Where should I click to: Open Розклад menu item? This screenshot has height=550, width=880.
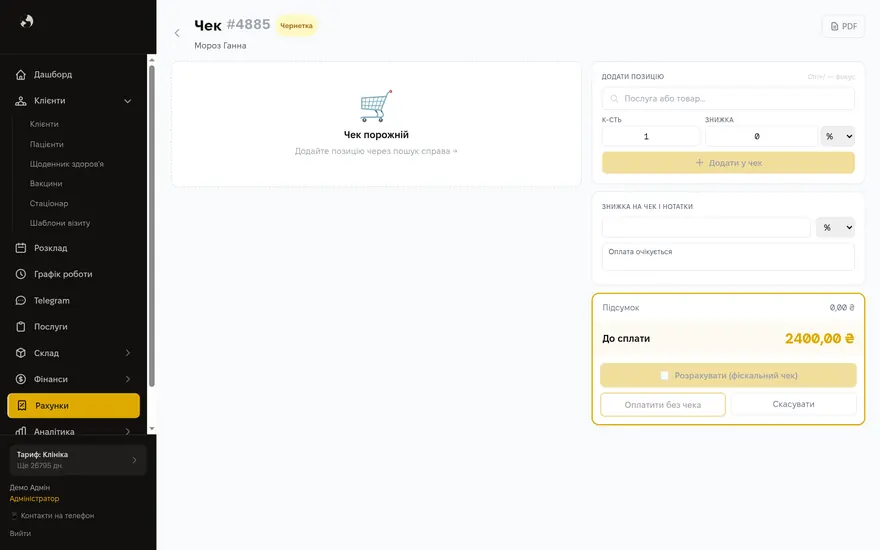[74, 248]
